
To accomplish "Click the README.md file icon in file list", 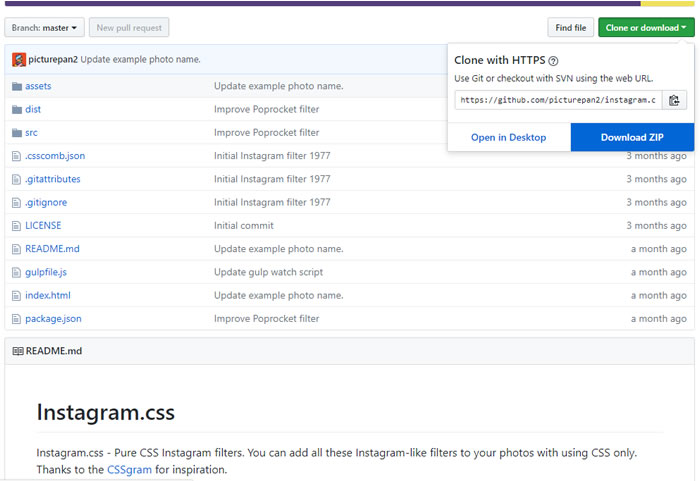I will [16, 249].
